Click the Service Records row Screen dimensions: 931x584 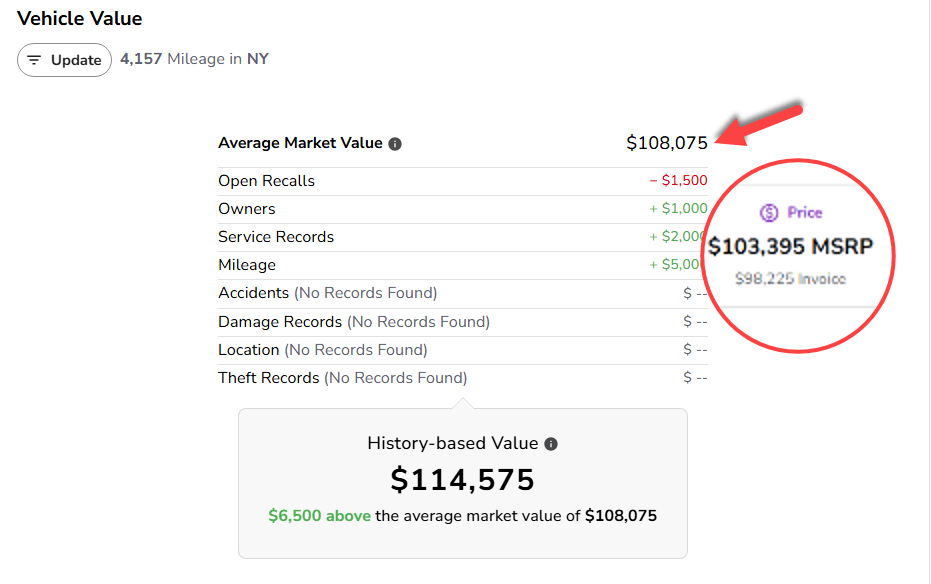pyautogui.click(x=463, y=237)
